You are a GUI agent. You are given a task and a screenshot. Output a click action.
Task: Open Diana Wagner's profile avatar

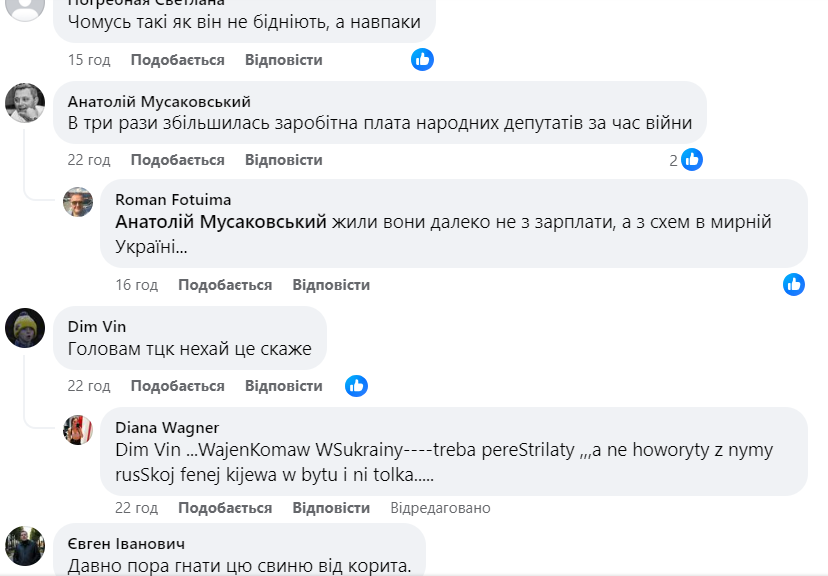click(78, 430)
